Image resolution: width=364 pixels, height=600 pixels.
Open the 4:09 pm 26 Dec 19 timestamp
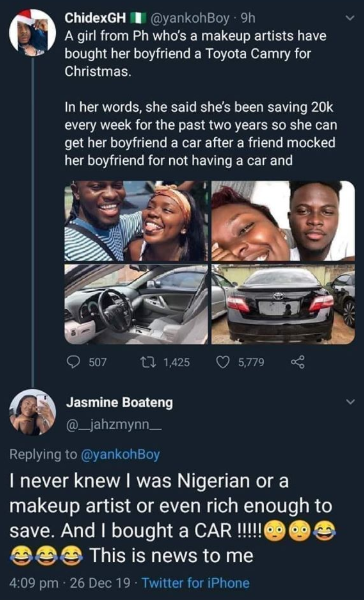70,583
